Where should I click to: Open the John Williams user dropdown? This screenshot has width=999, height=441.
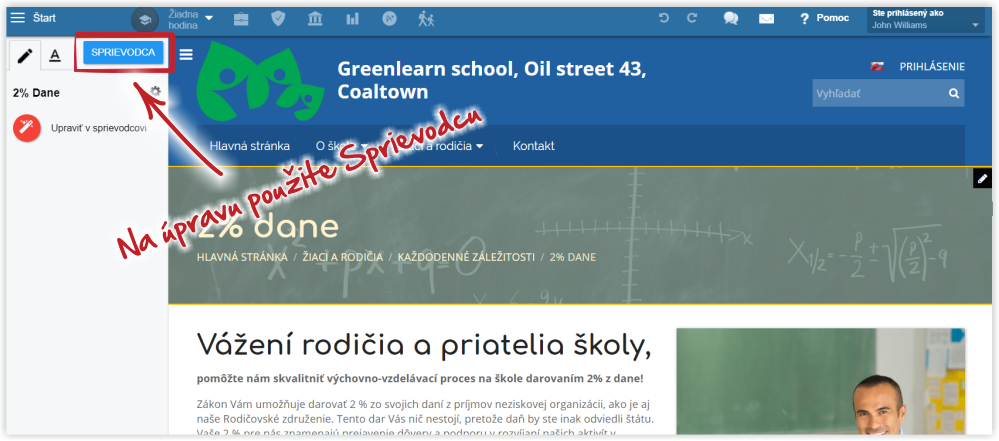click(925, 20)
